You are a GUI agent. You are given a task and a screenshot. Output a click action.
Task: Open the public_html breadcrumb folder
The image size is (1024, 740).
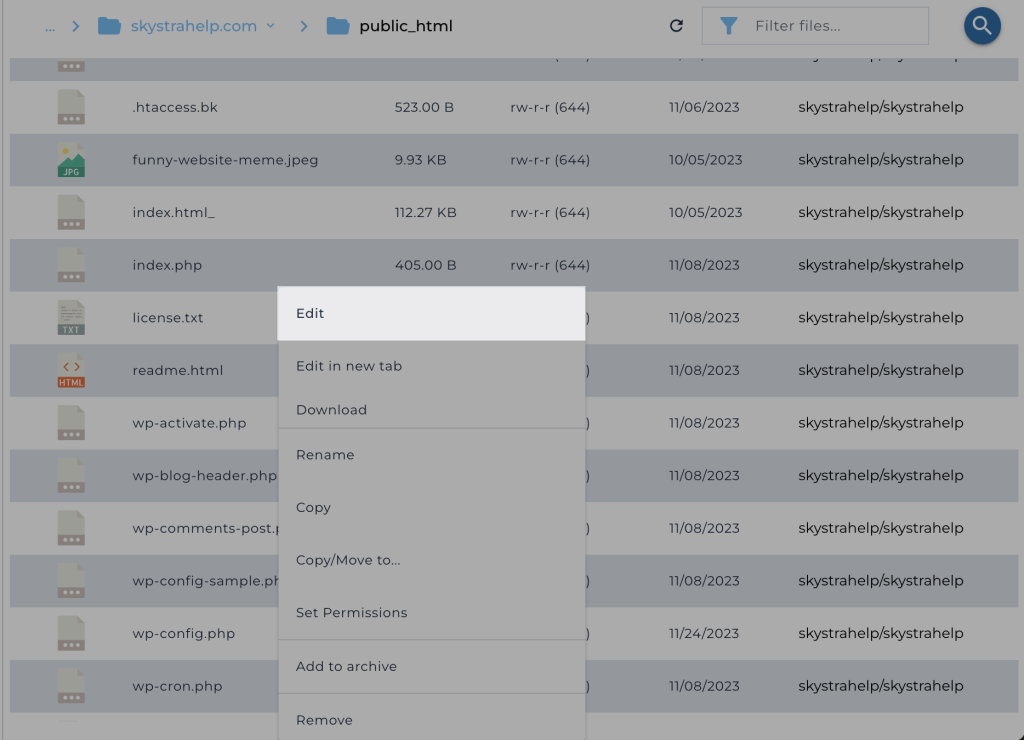[405, 26]
